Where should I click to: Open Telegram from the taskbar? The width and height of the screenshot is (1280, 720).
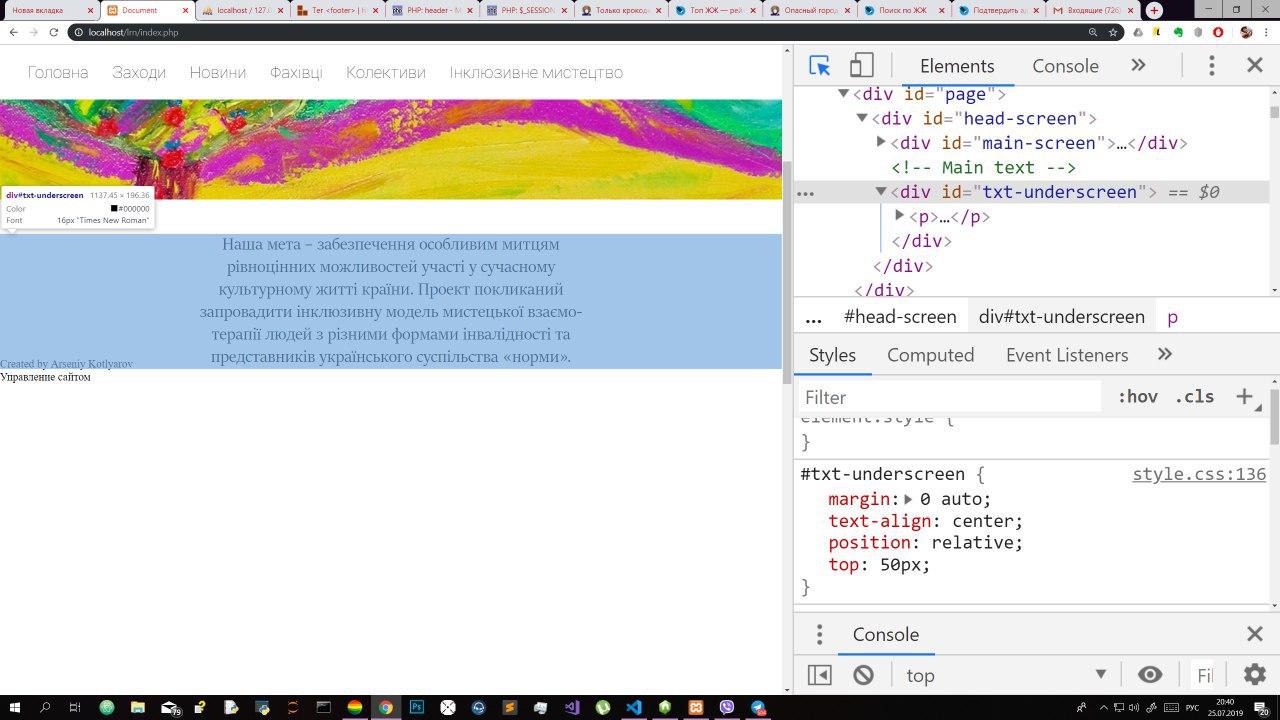tap(758, 707)
